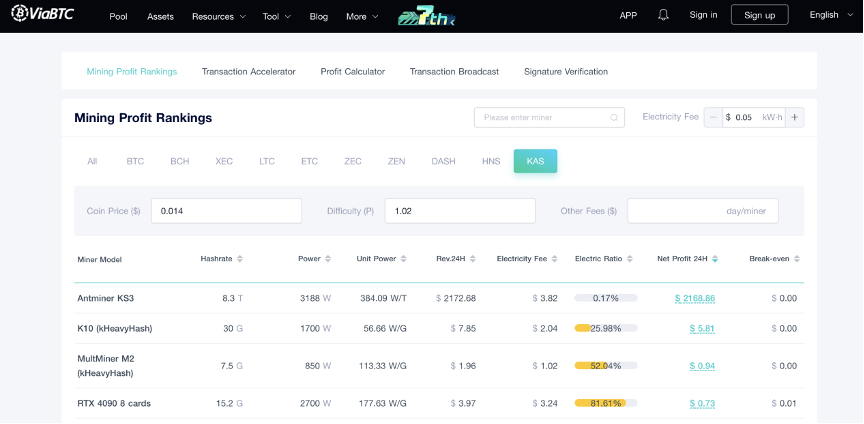Click the 25.98% electric ratio bar
Image resolution: width=864 pixels, height=424 pixels.
(606, 329)
